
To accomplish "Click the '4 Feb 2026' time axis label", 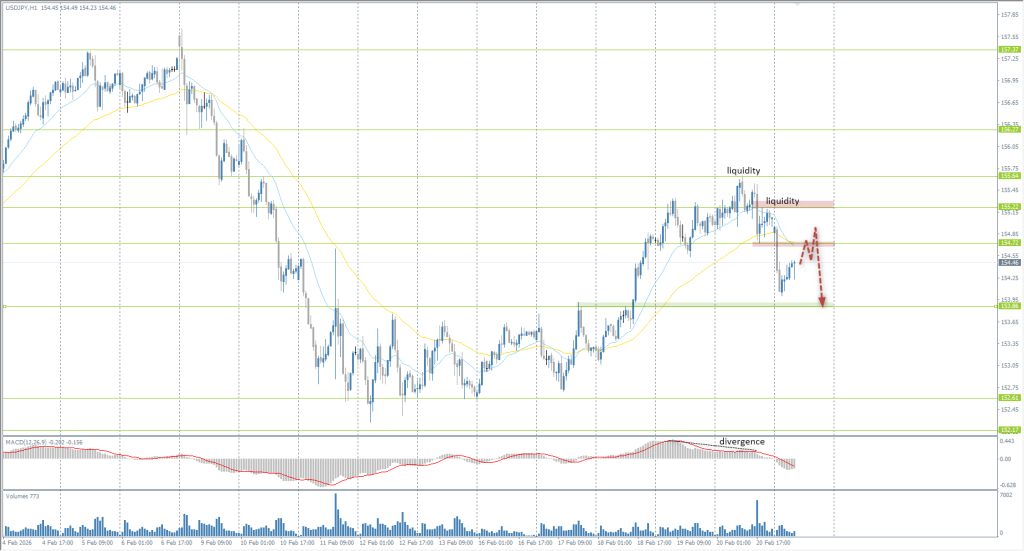I will coord(17,544).
